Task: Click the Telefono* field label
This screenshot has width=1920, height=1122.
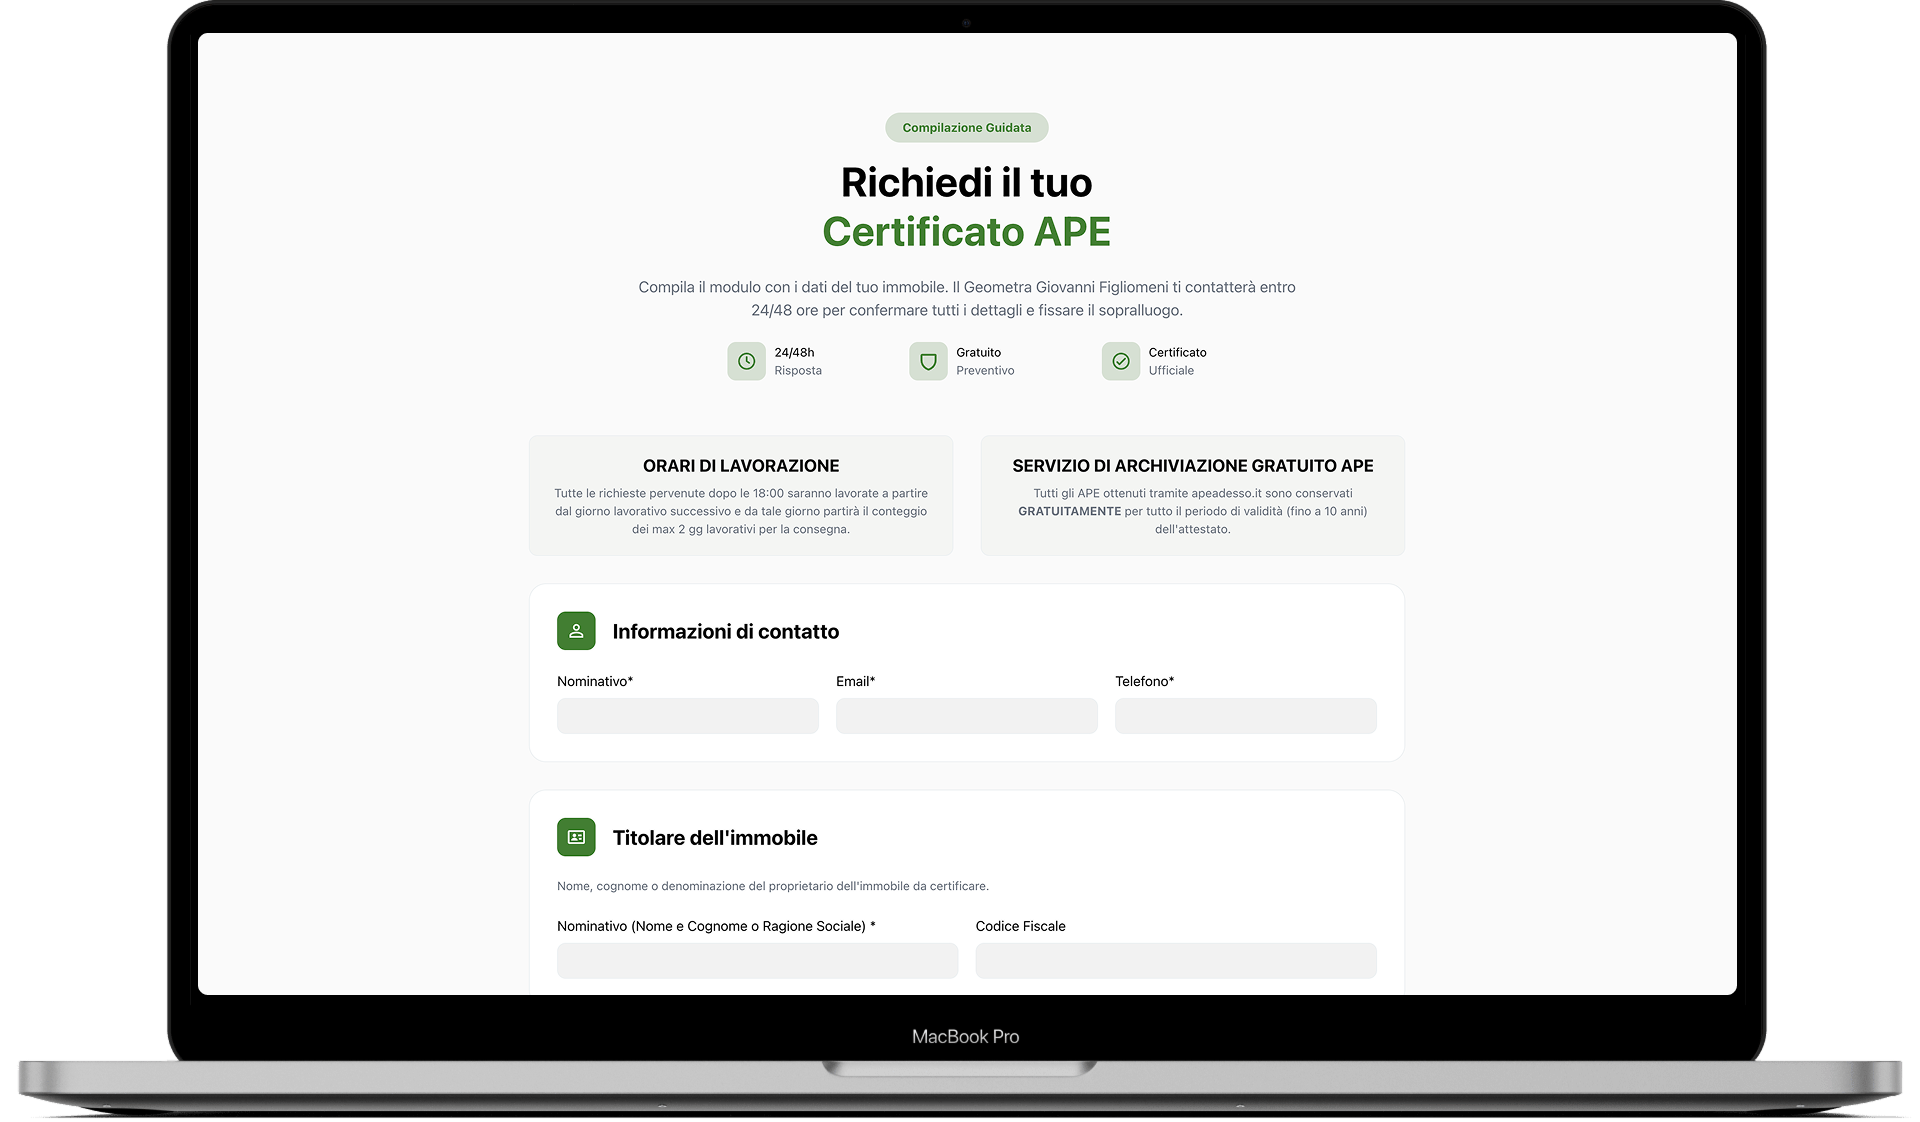Action: pos(1144,681)
